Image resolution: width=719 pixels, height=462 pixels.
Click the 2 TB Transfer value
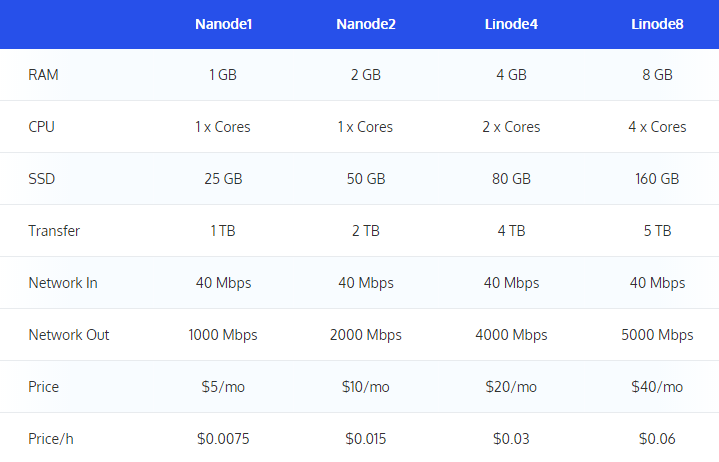[366, 231]
